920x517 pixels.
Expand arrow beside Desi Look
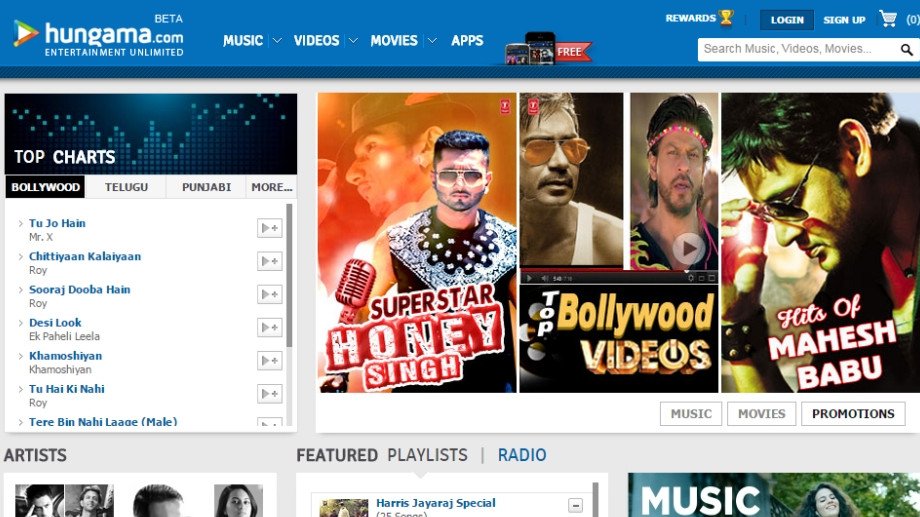point(21,323)
